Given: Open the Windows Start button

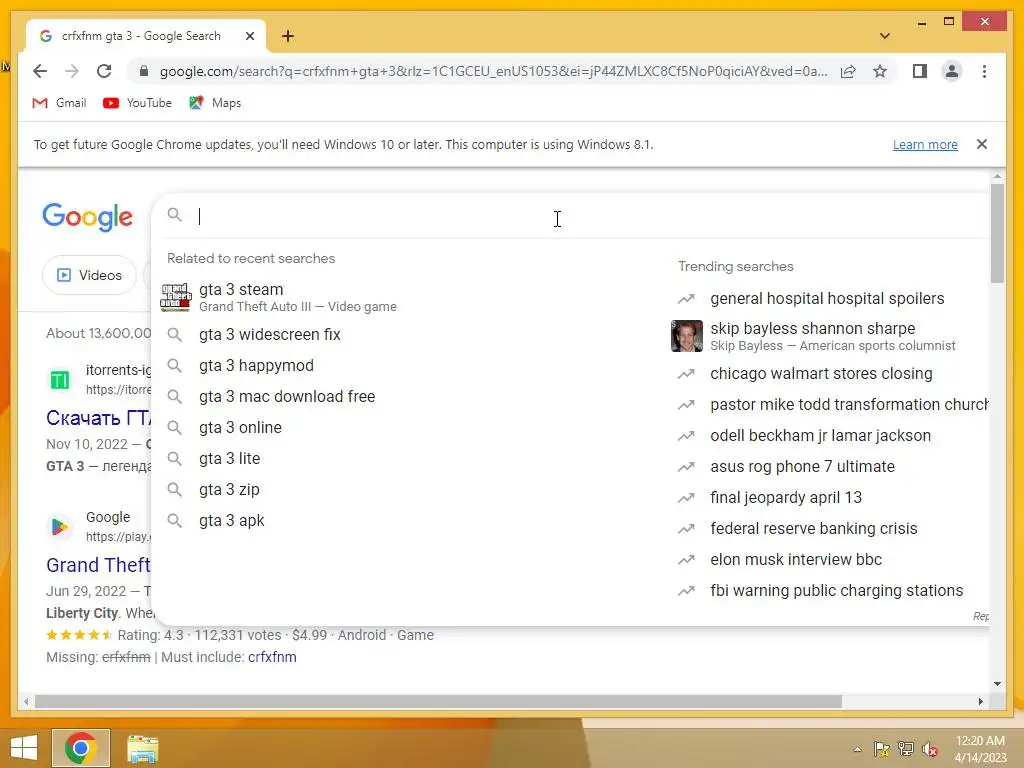Looking at the screenshot, I should (x=24, y=748).
